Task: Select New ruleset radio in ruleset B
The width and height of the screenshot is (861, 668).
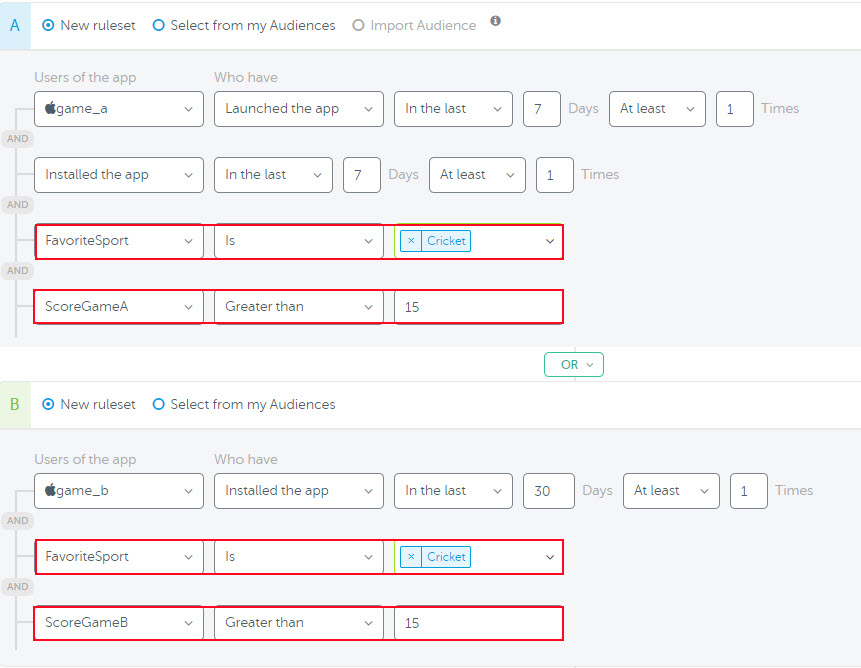Action: pos(49,405)
